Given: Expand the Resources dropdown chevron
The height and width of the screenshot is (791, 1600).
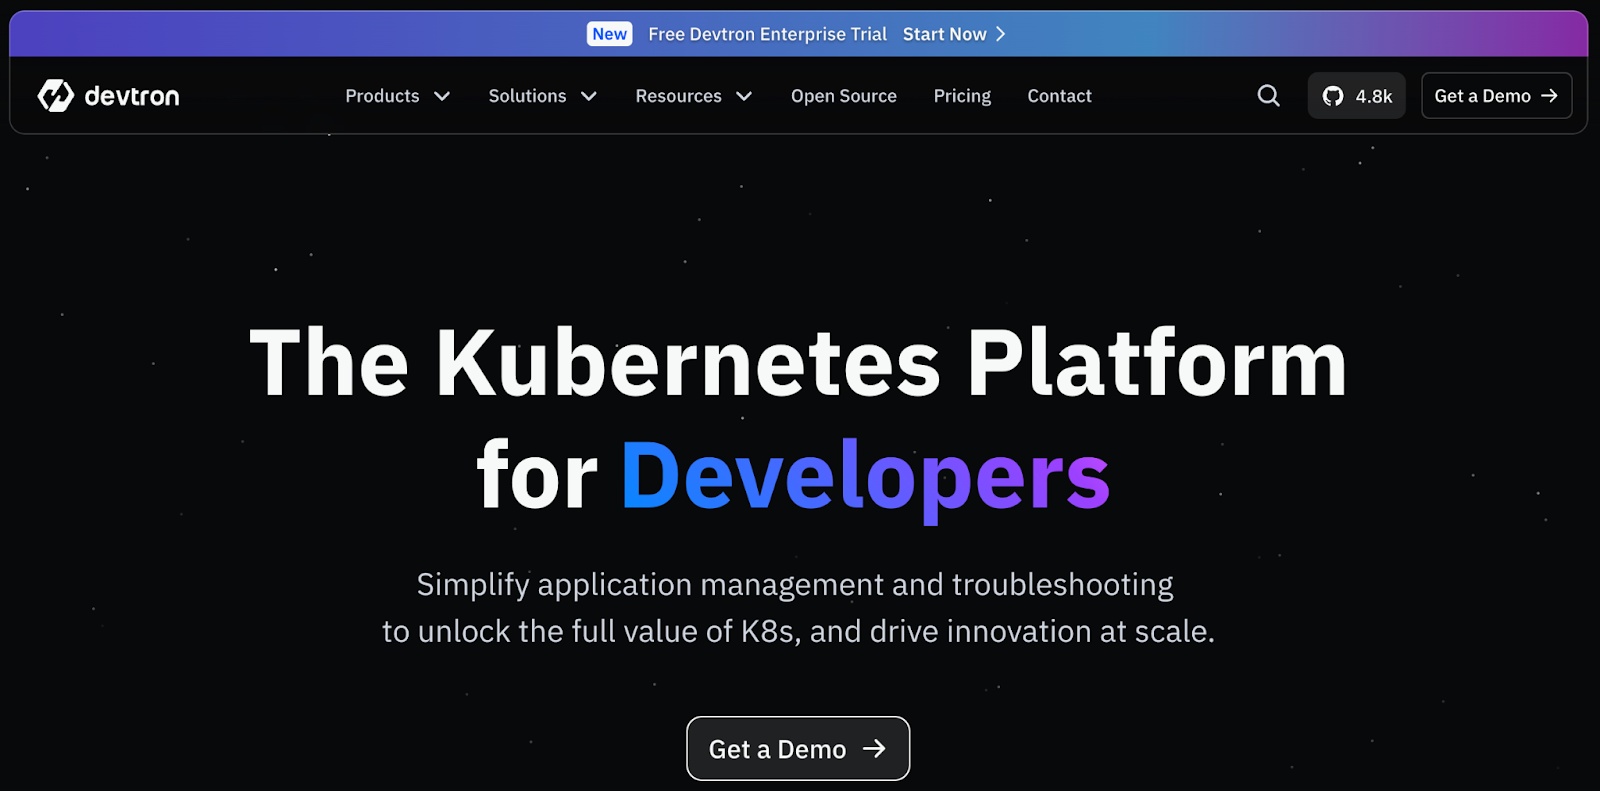Looking at the screenshot, I should pos(744,96).
